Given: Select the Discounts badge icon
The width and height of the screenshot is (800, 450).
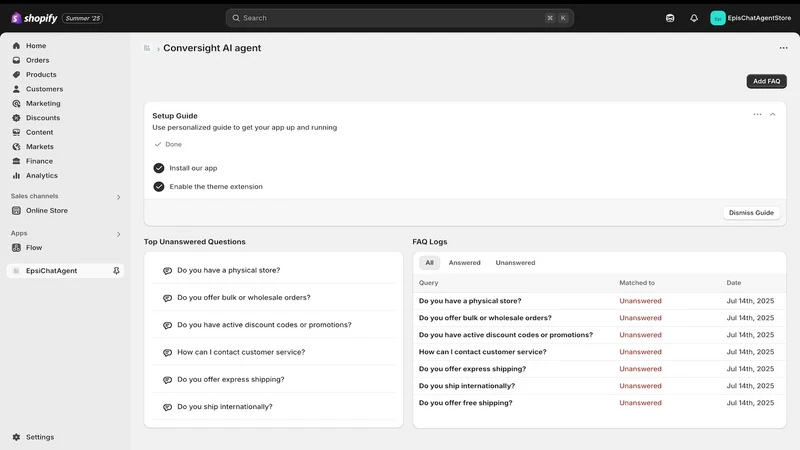Looking at the screenshot, I should click(16, 117).
